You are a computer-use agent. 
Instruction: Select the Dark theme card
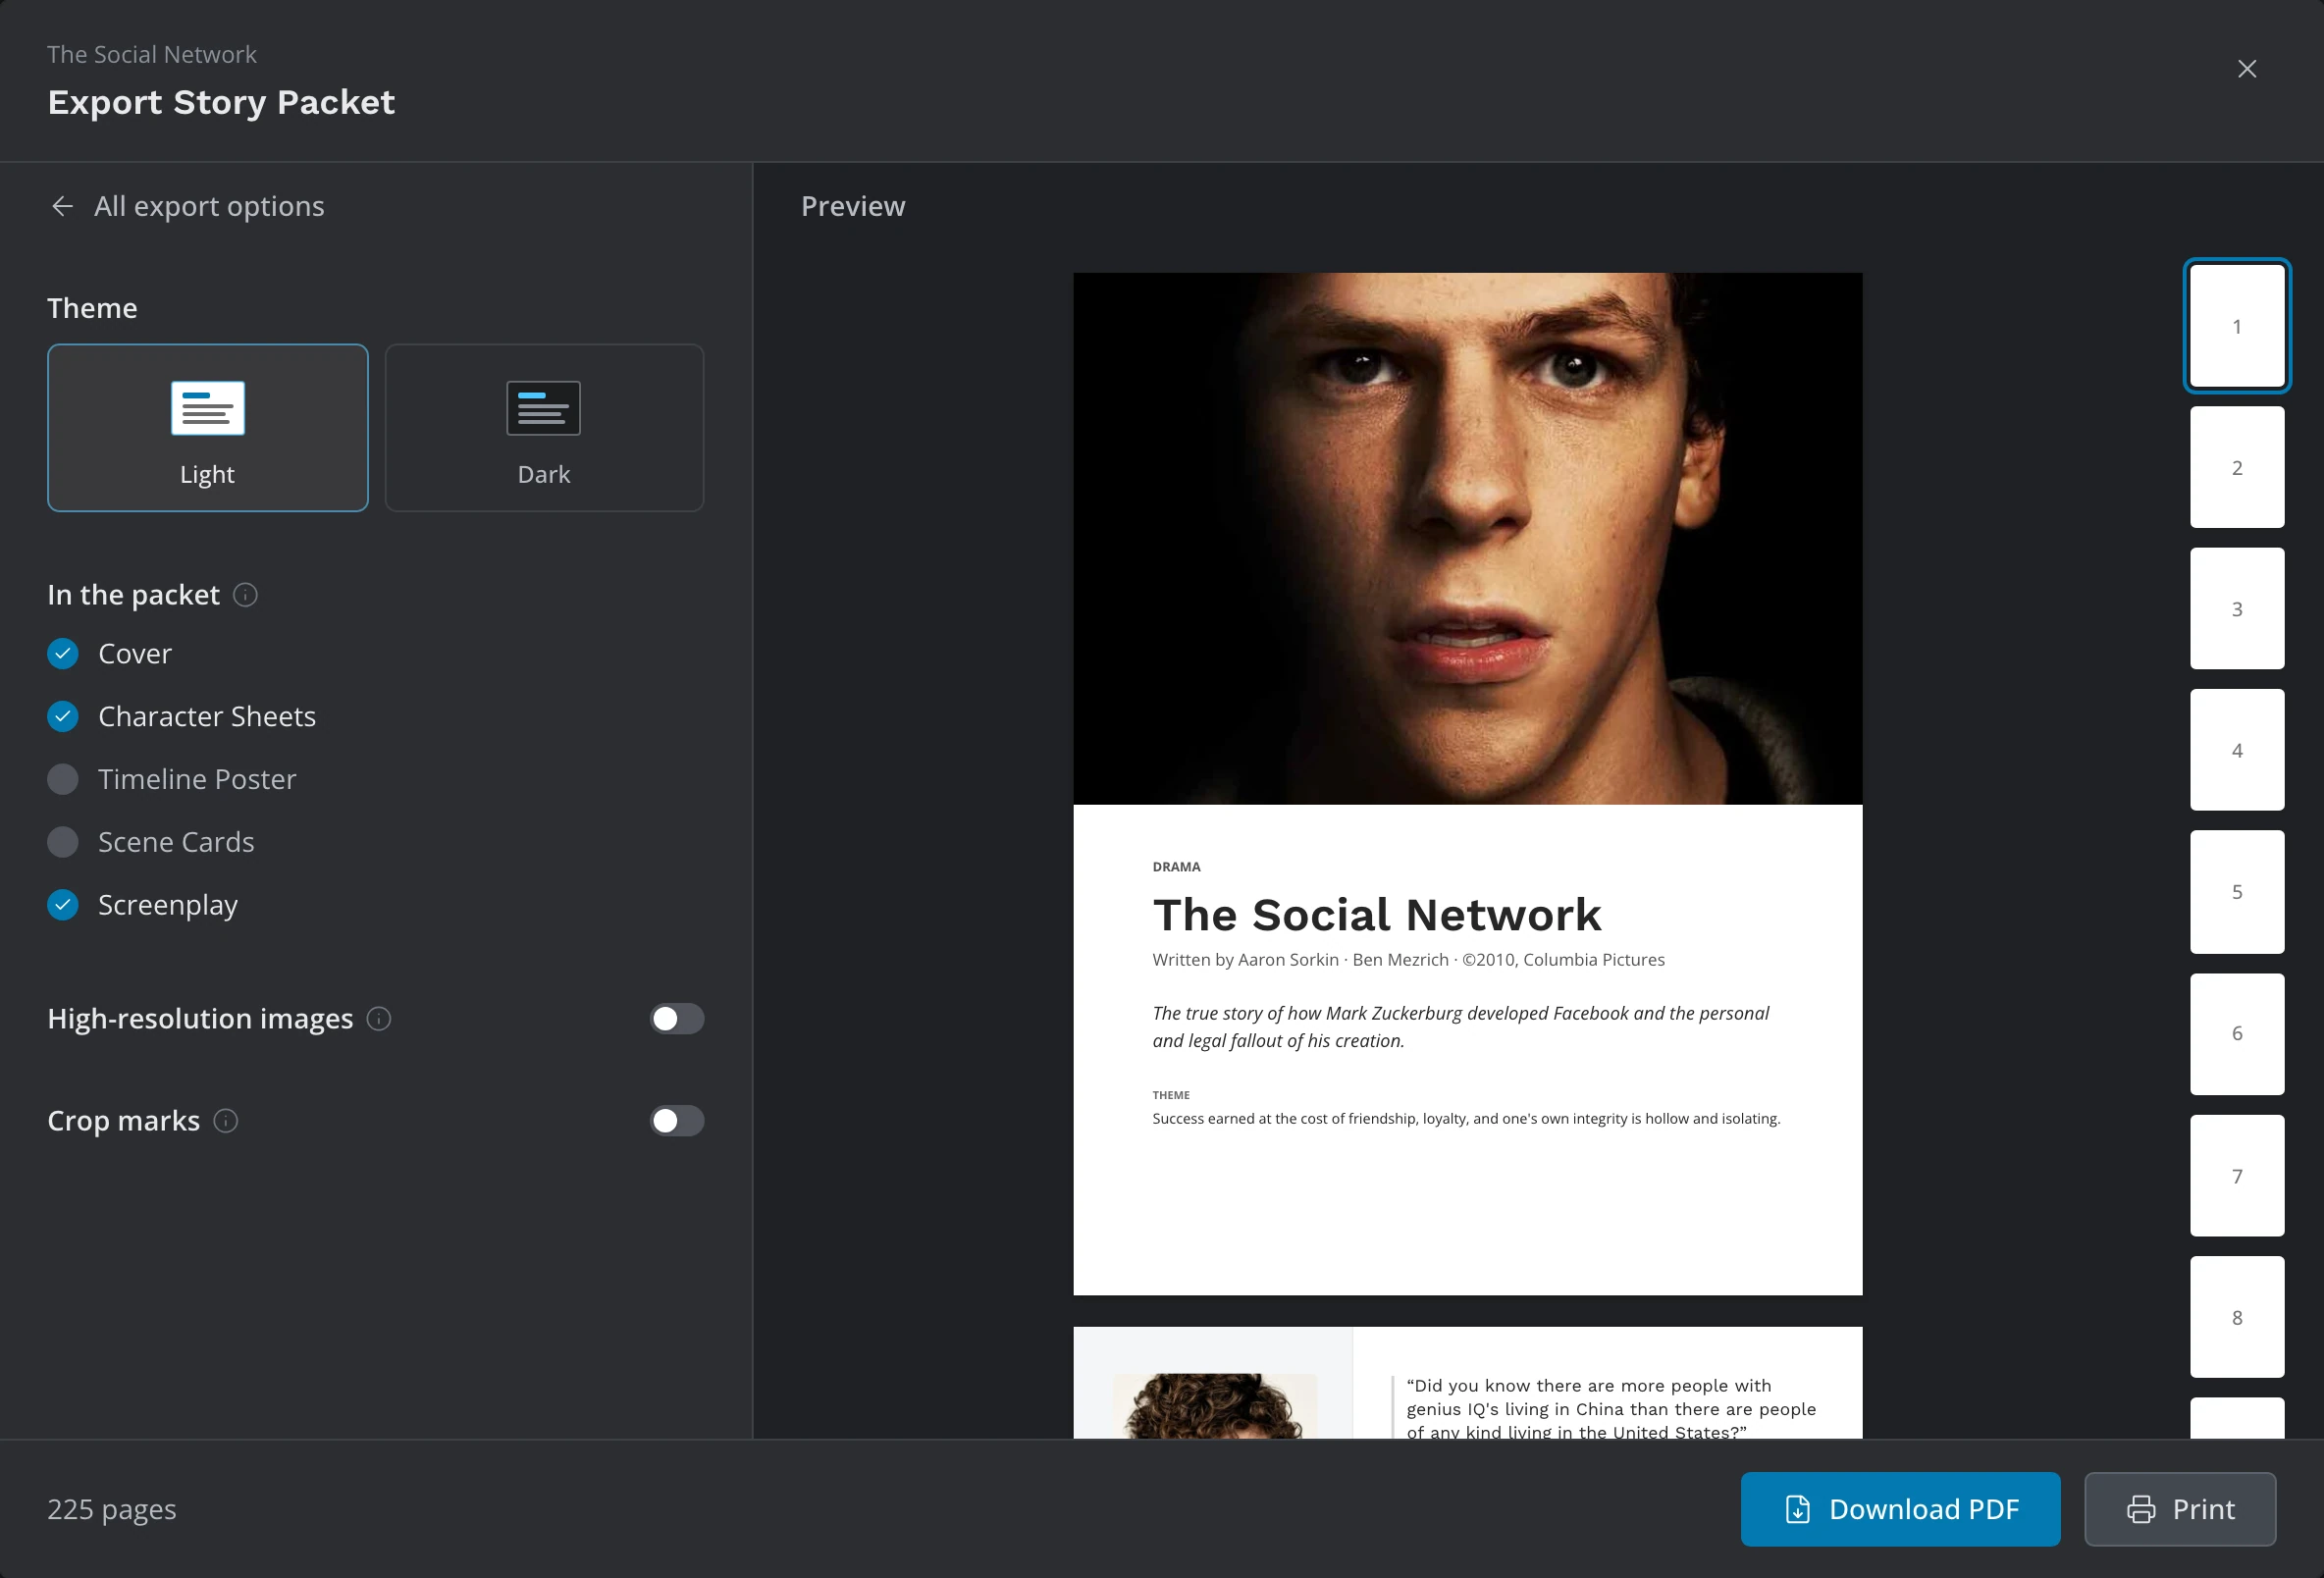click(x=544, y=427)
